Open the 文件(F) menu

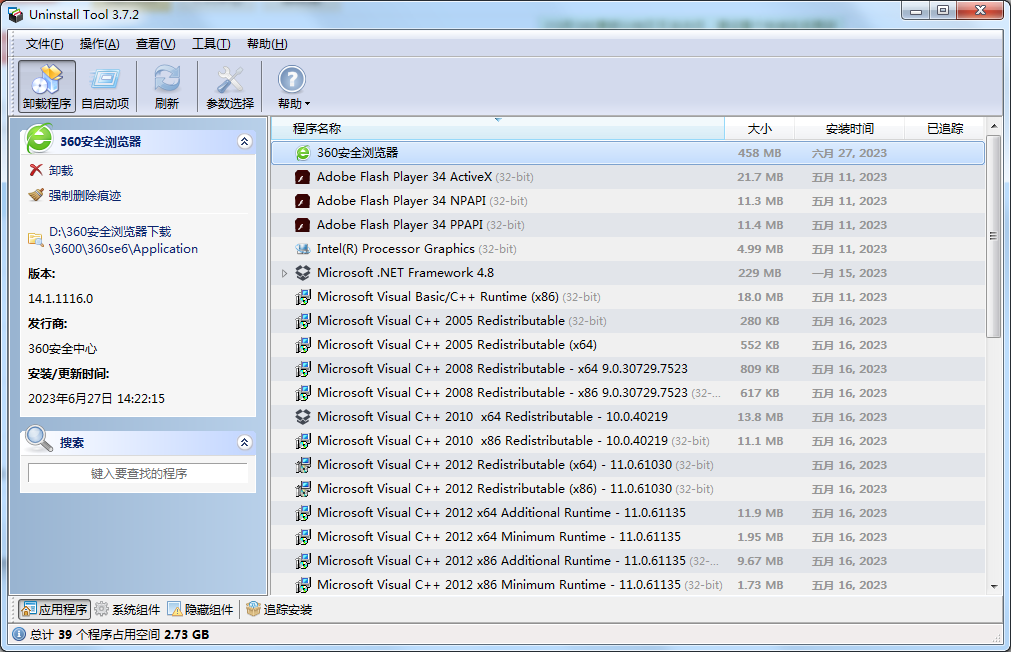point(44,44)
